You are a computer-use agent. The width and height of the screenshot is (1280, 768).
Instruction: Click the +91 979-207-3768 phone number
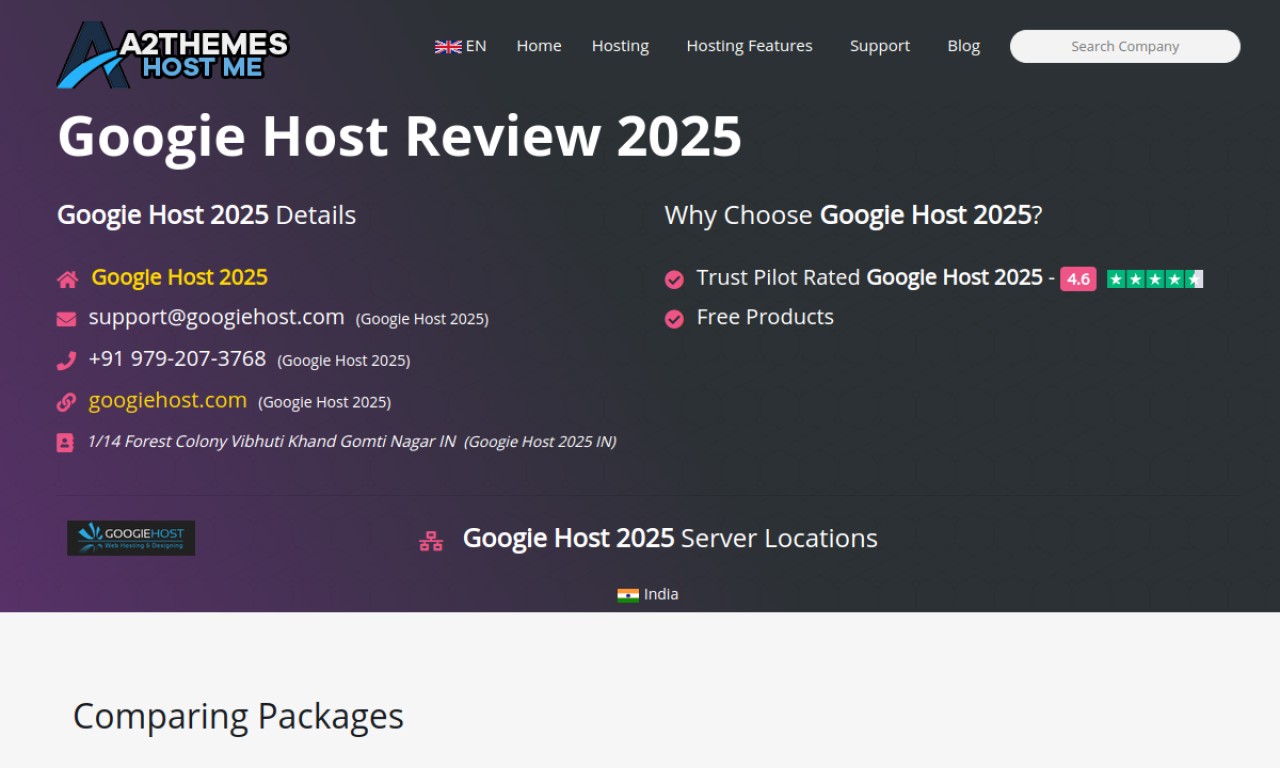click(177, 358)
